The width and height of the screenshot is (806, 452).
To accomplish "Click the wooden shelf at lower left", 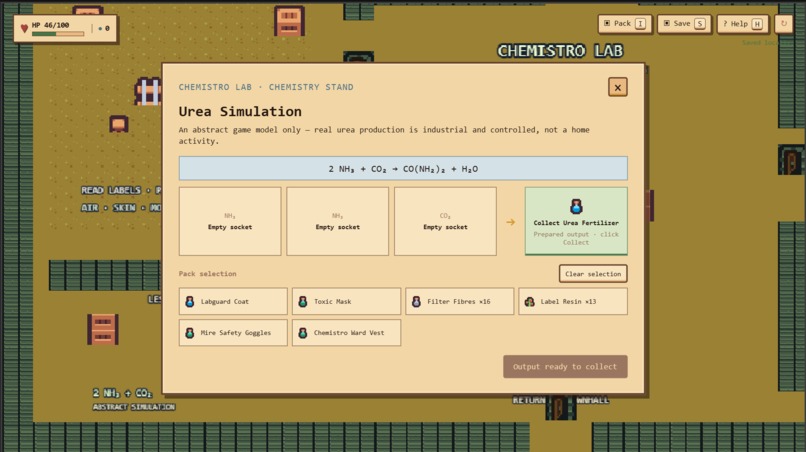I will 103,329.
